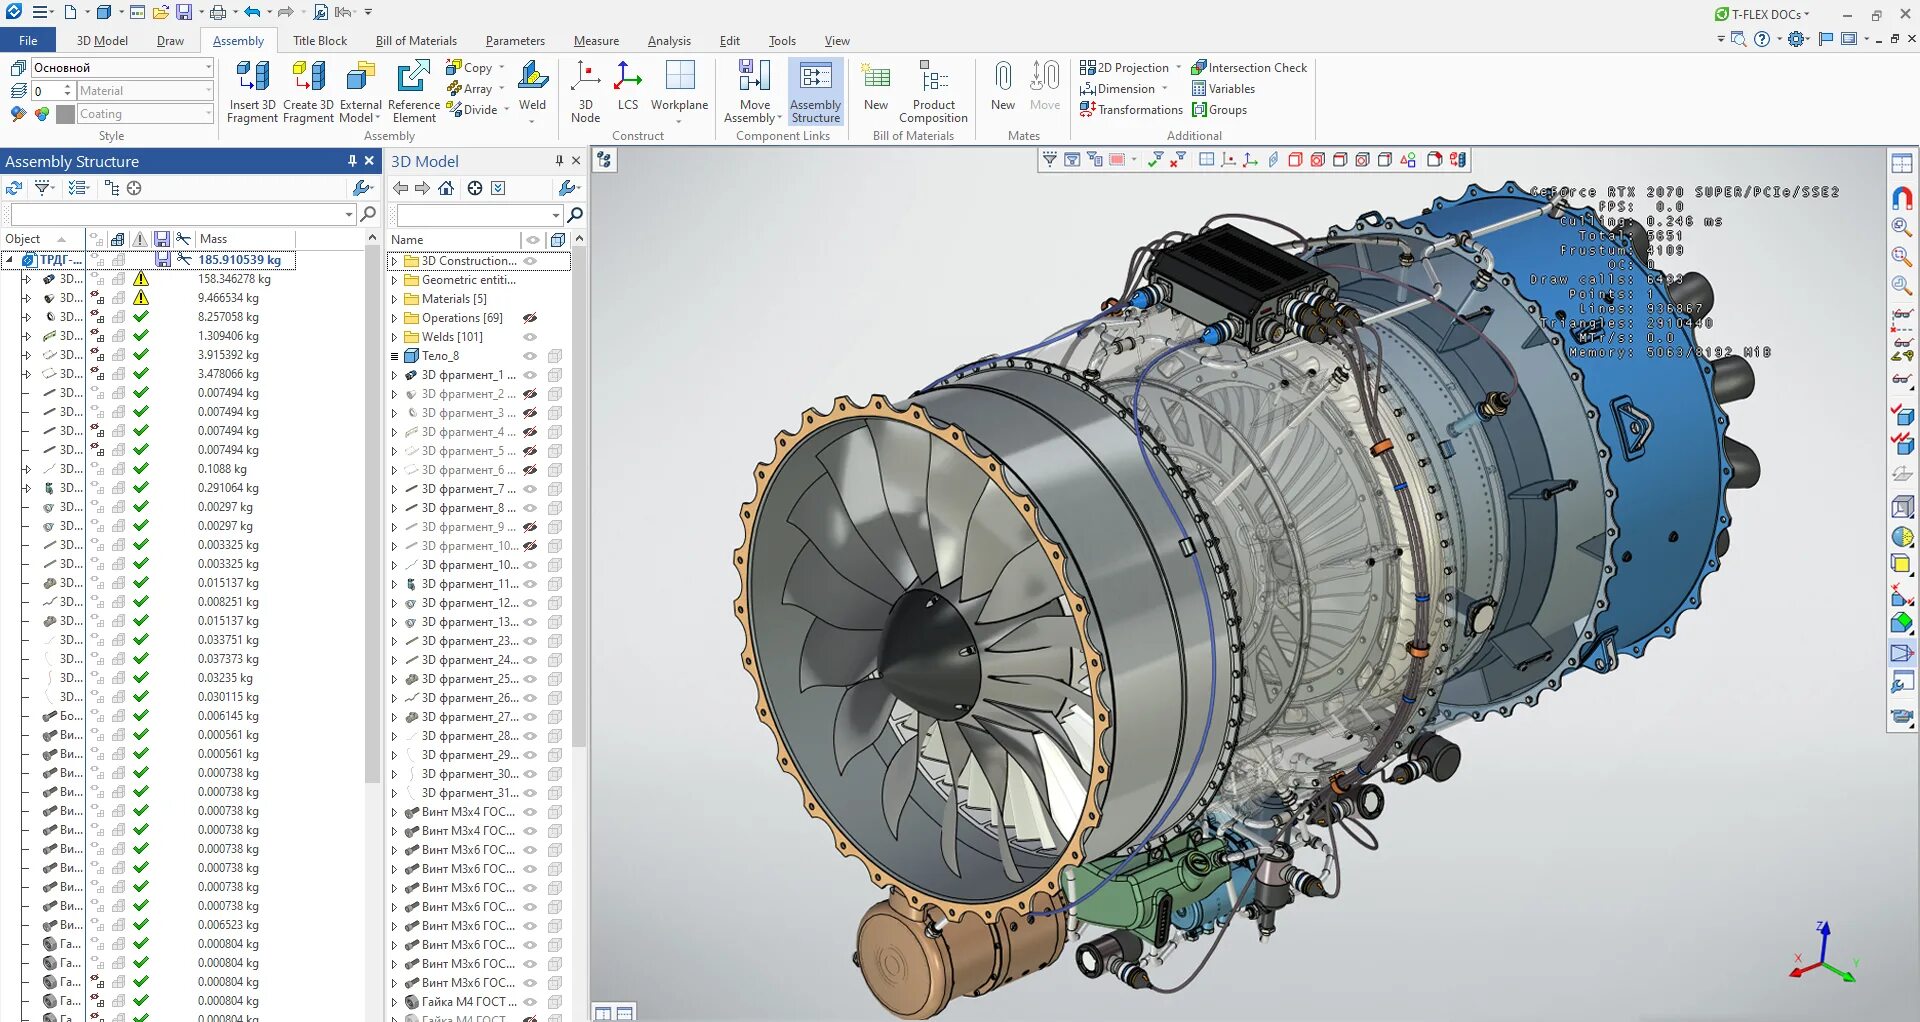Choose the Workplane icon

(679, 91)
